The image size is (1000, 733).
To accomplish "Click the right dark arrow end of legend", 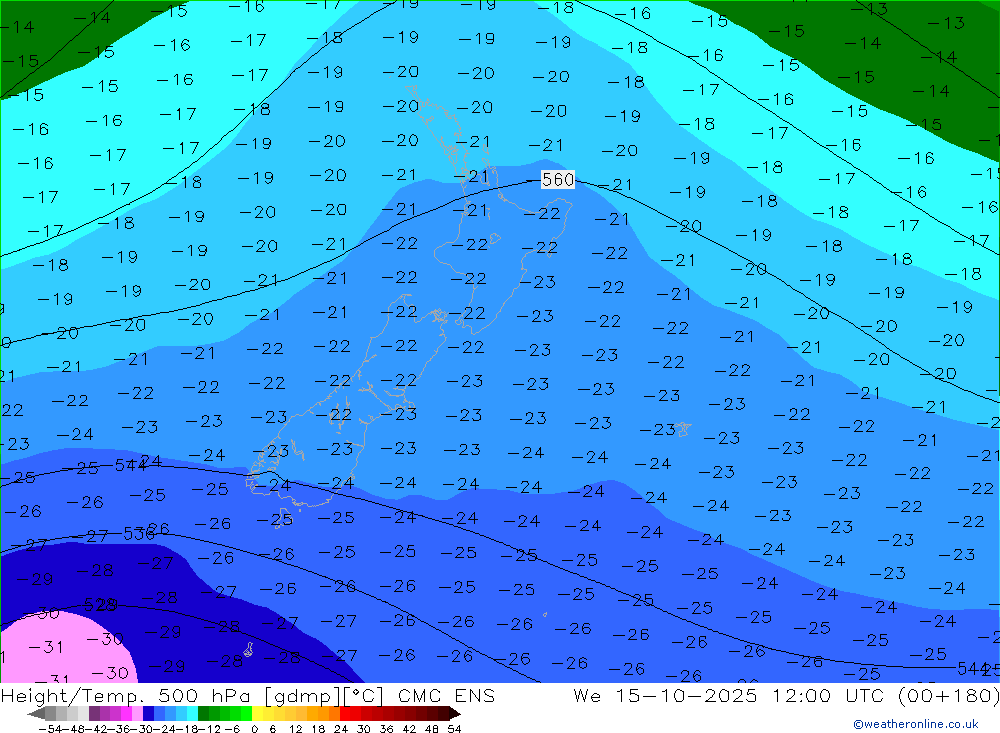I will [455, 714].
